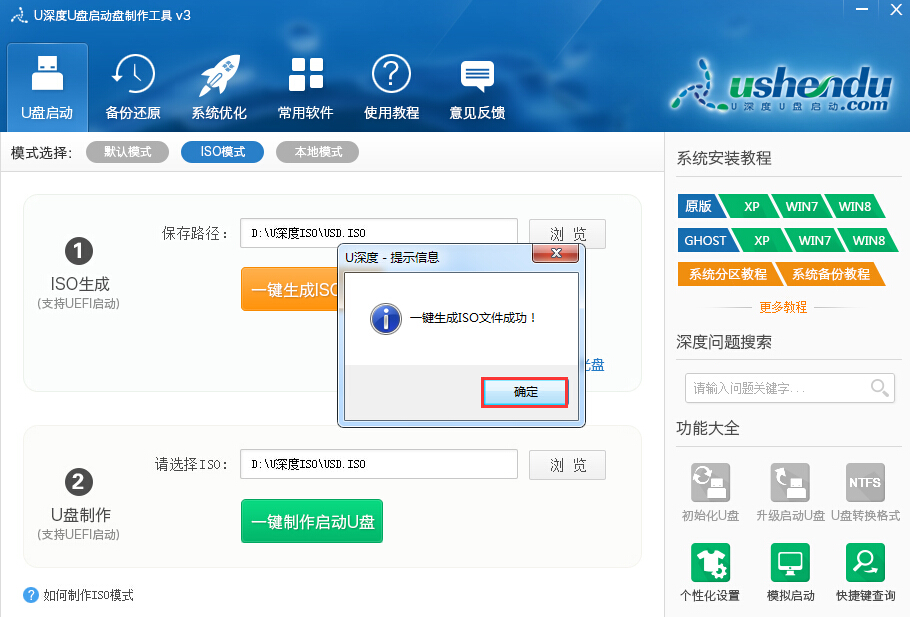Open the 系统优化 rocket icon section
Viewport: 910px width, 617px height.
coord(219,87)
